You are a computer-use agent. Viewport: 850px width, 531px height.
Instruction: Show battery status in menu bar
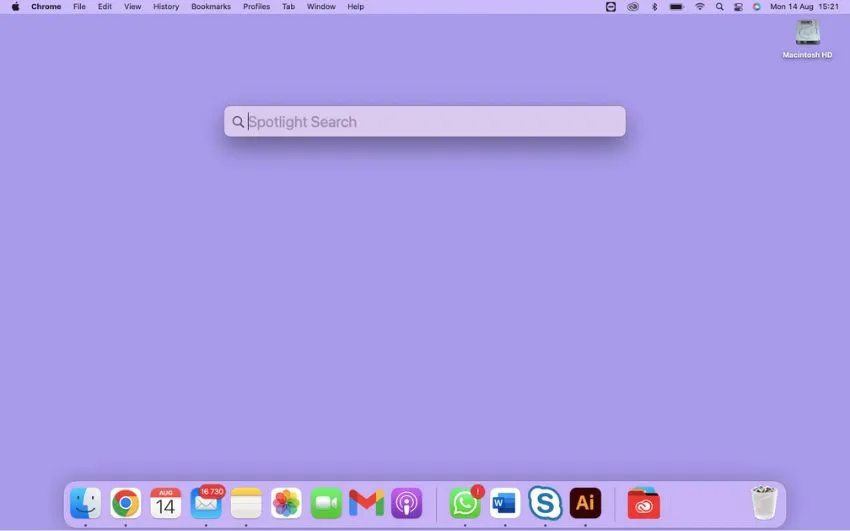(677, 7)
